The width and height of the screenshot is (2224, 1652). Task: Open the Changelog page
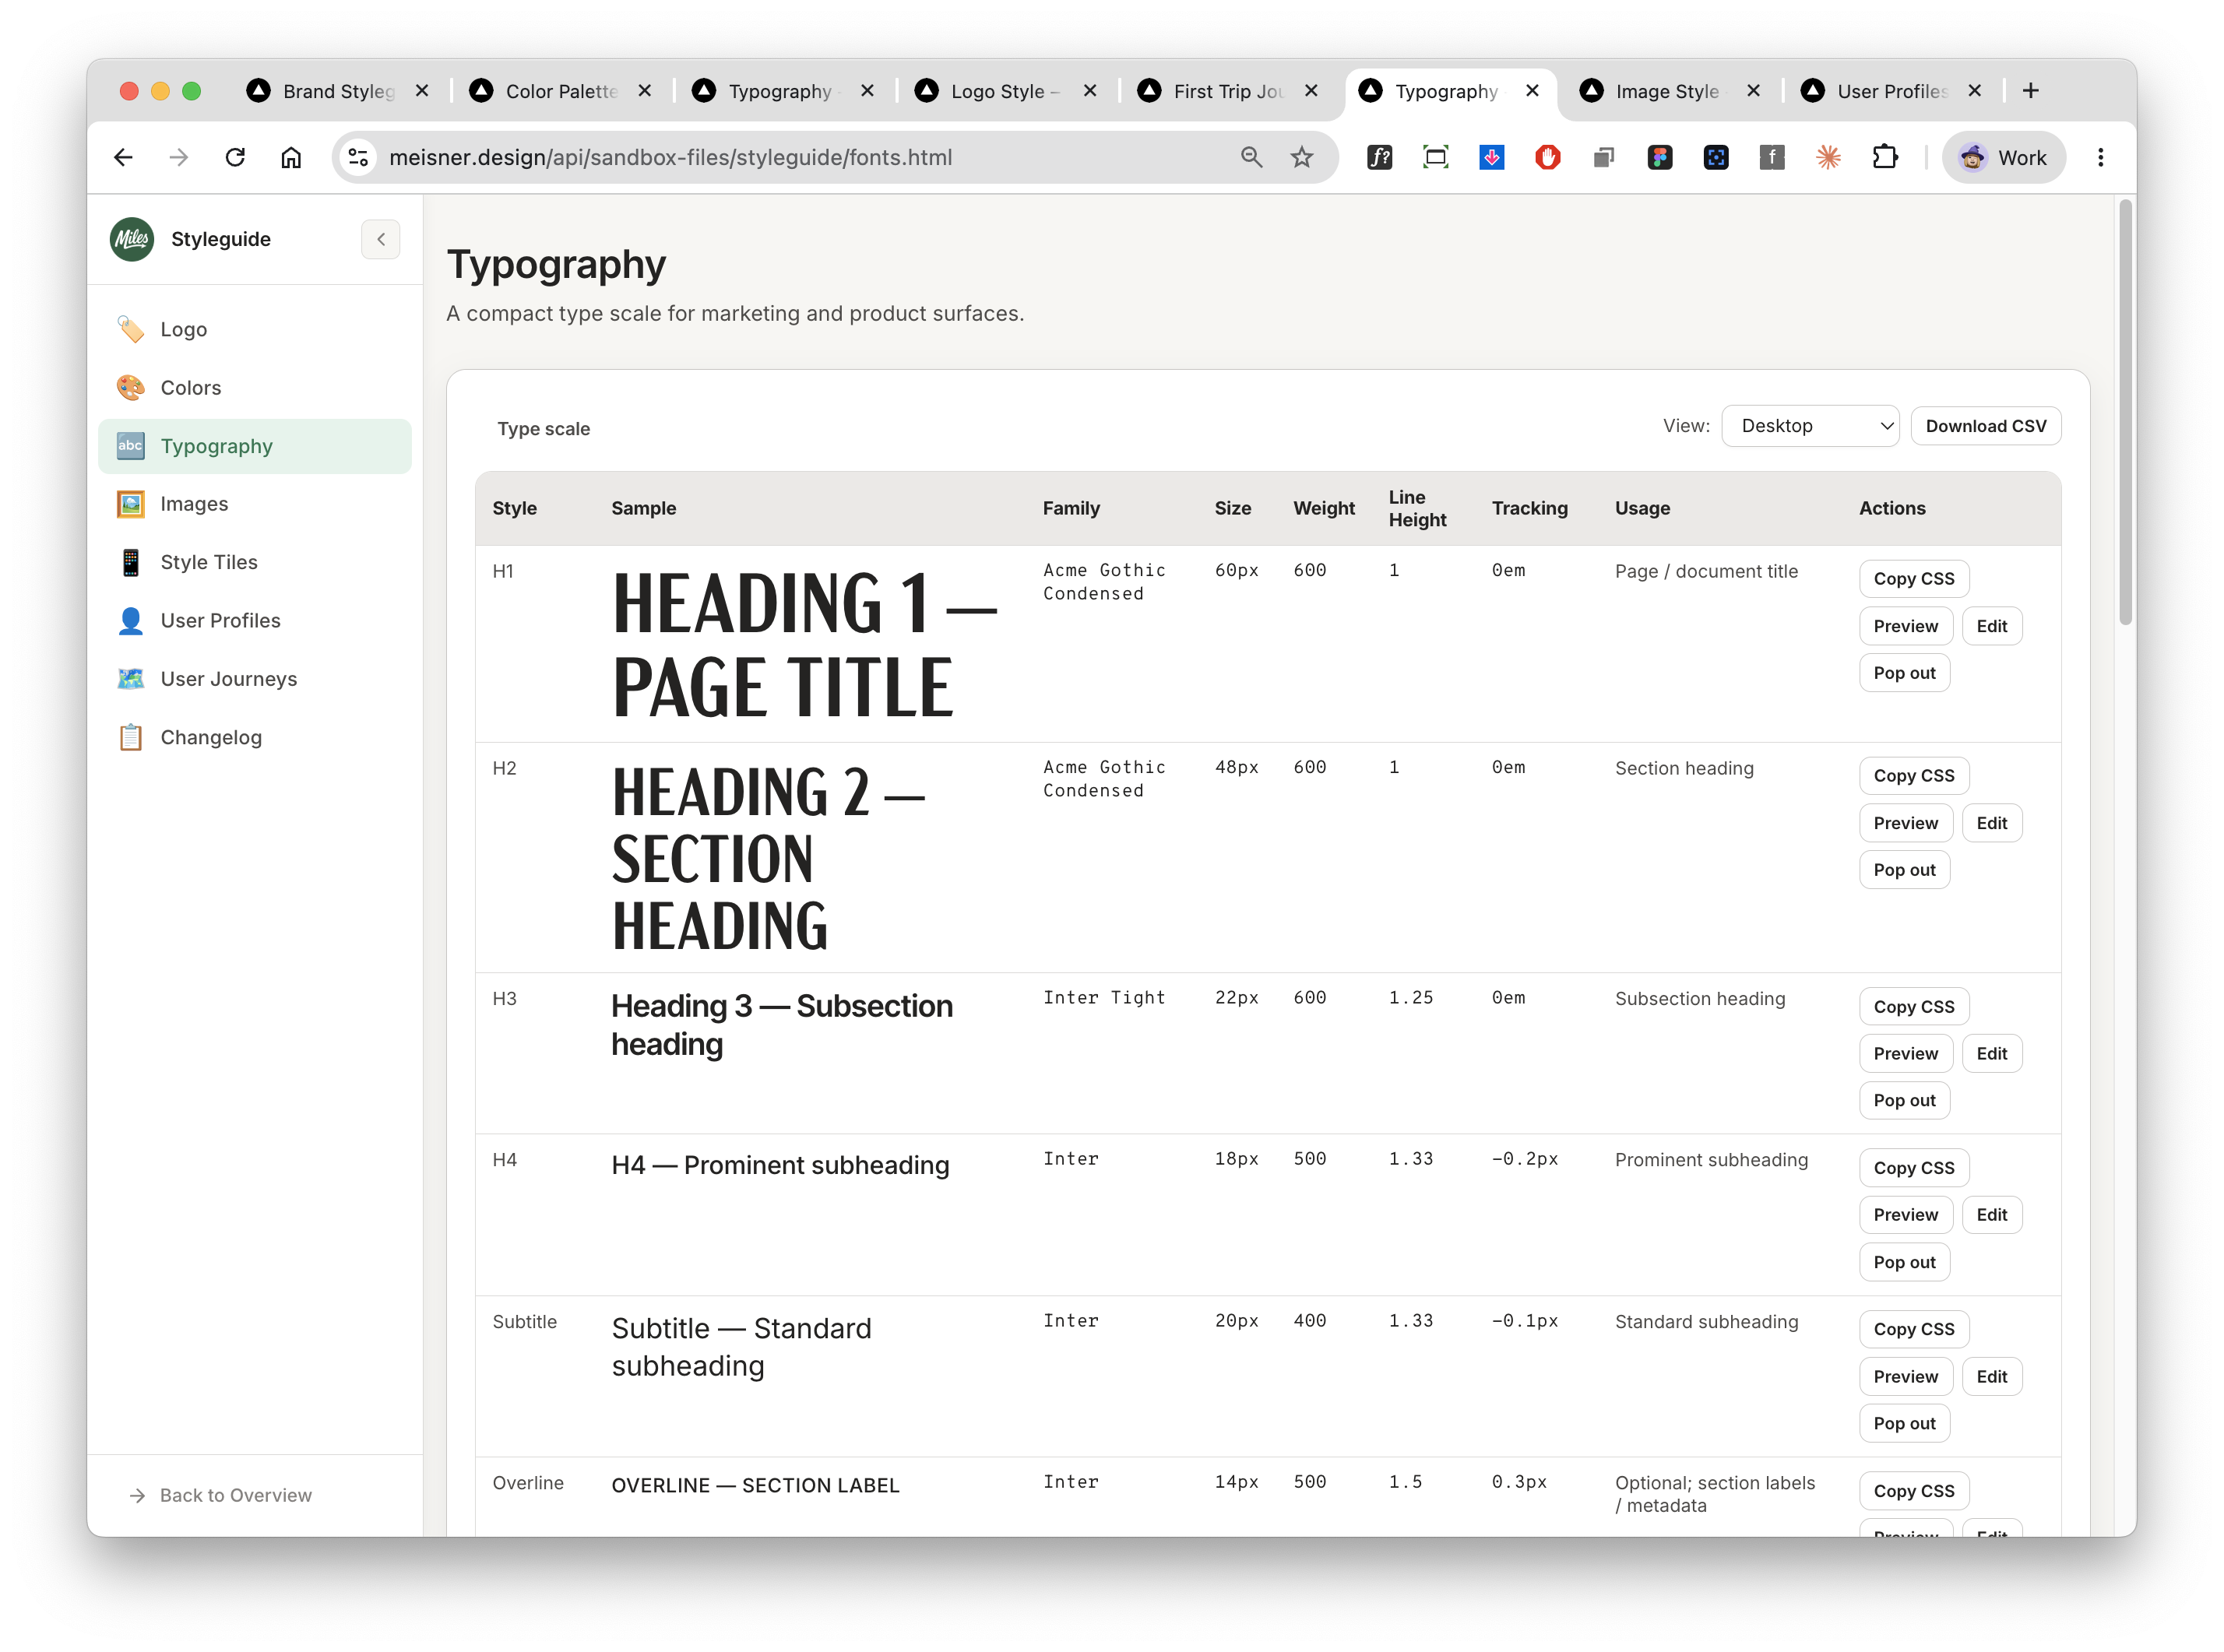pos(255,737)
